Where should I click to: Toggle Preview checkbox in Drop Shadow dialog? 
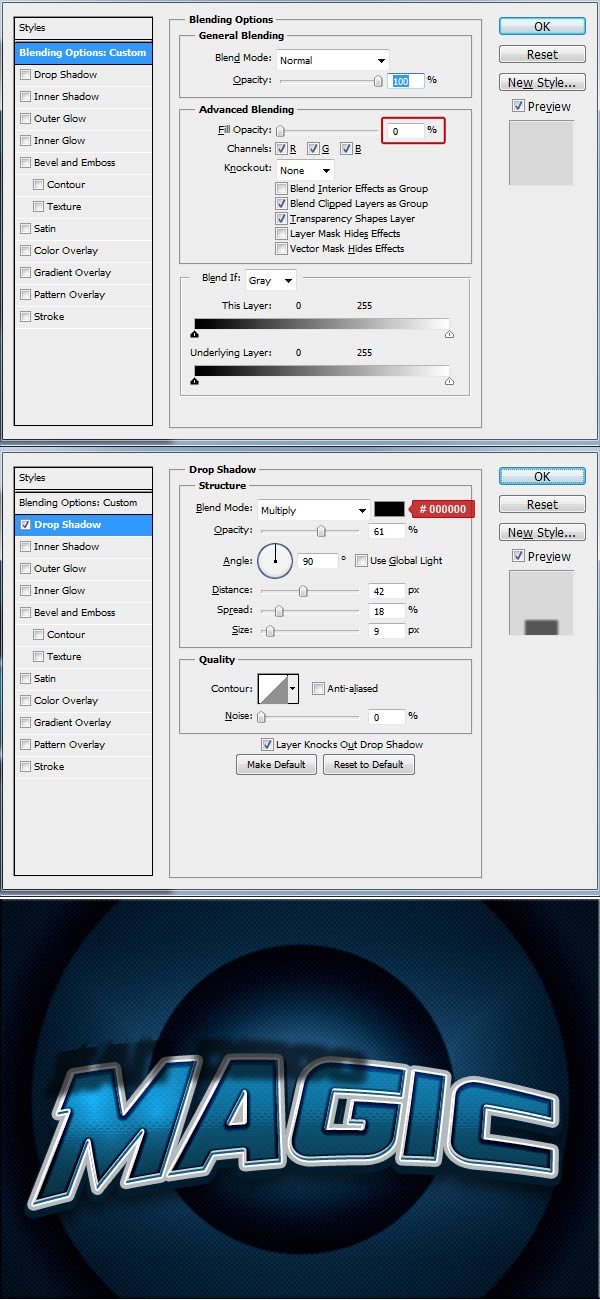(x=517, y=556)
